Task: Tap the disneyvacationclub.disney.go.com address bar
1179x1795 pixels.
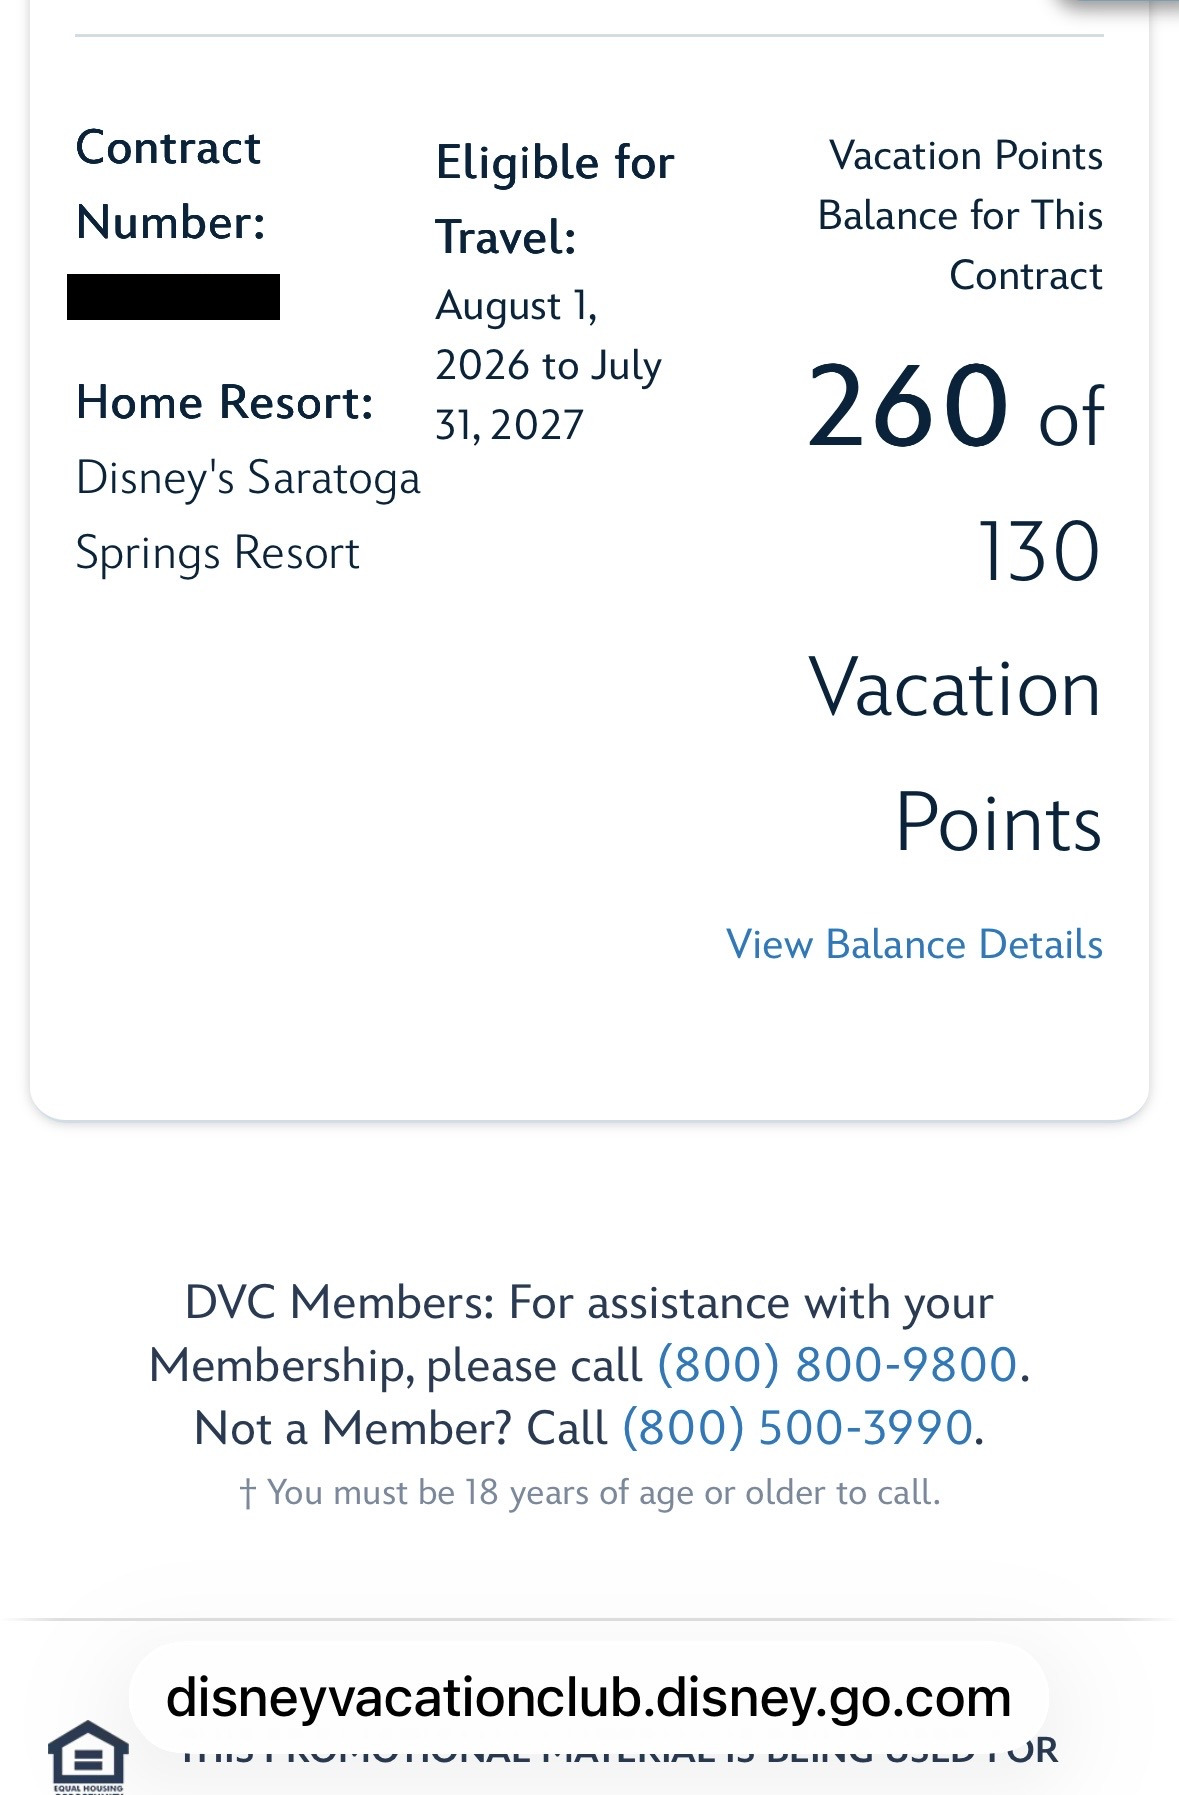Action: pos(588,1698)
